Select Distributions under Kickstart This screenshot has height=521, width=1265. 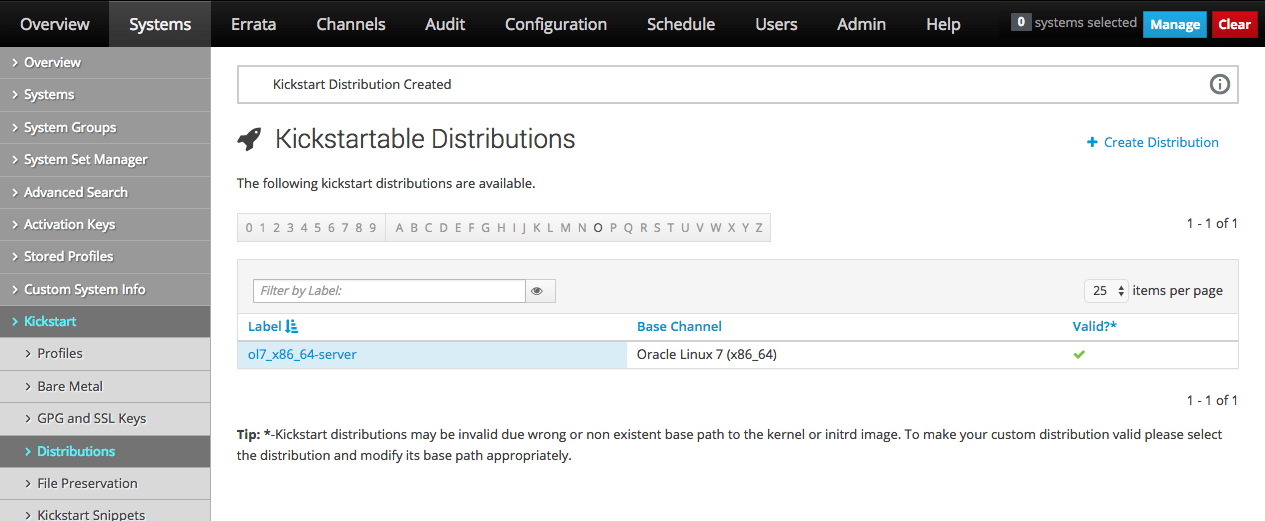(105, 451)
